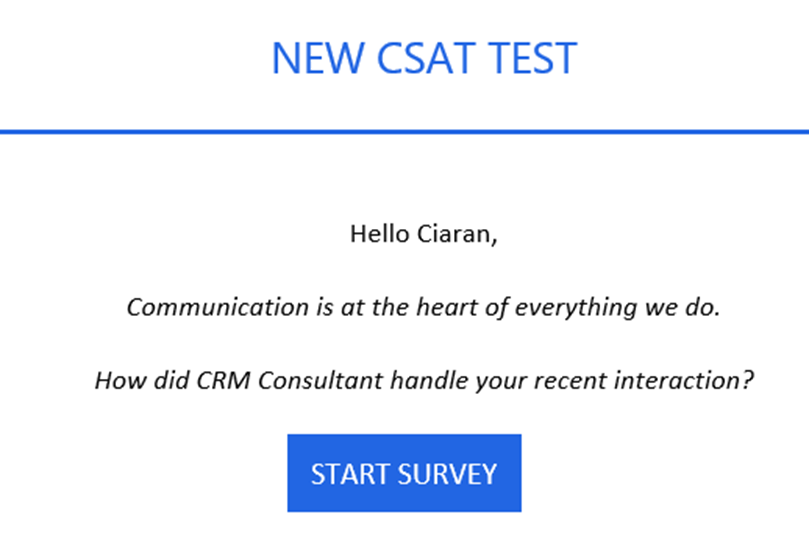
Task: Click the word SURVEY on blue button
Action: [x=447, y=474]
